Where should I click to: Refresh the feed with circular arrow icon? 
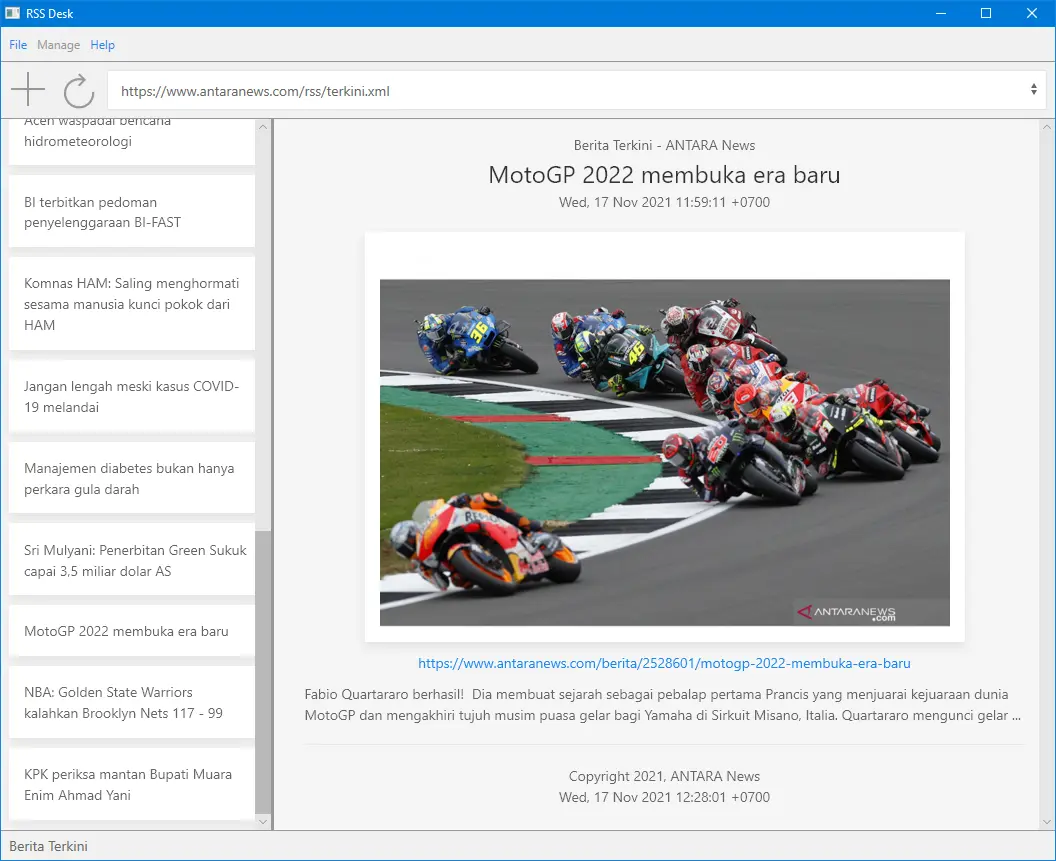pos(79,91)
